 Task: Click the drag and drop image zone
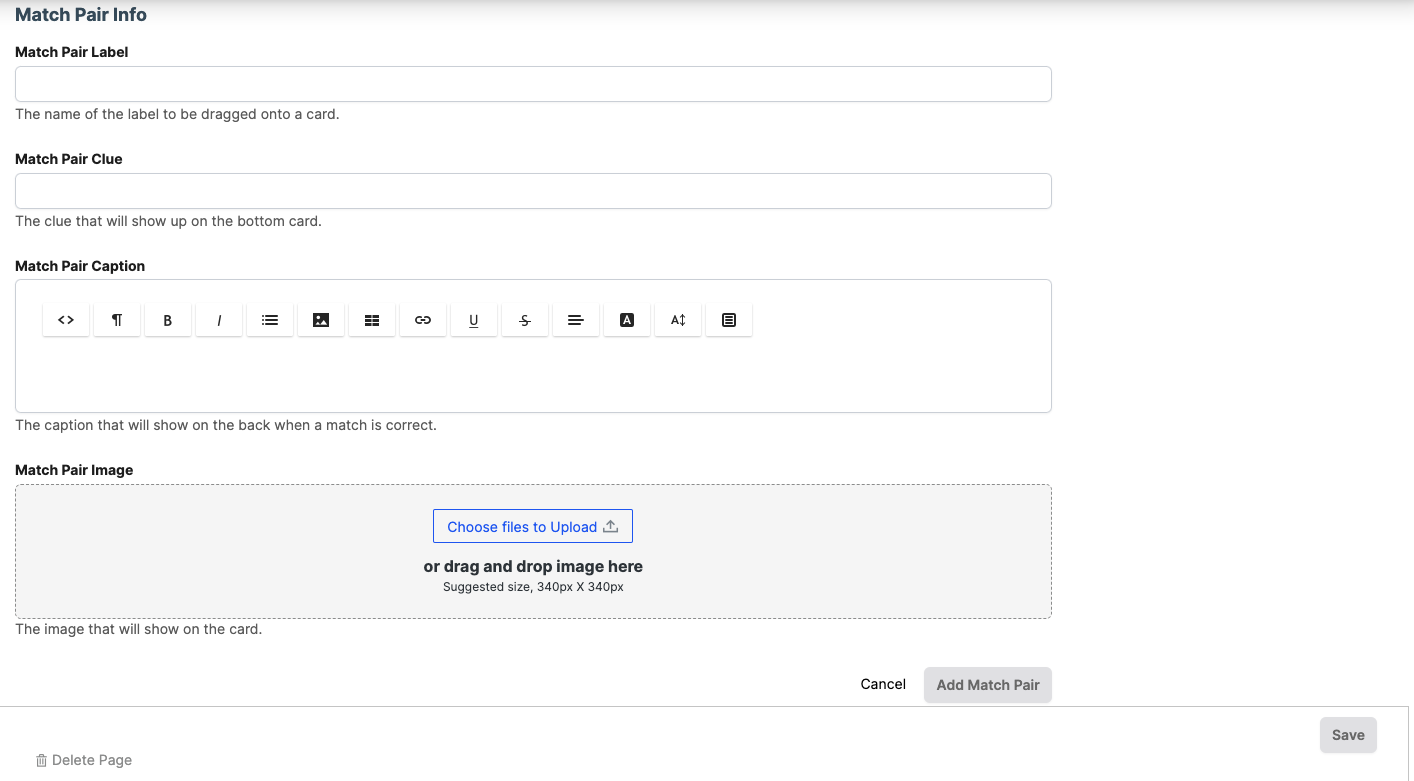click(x=533, y=551)
